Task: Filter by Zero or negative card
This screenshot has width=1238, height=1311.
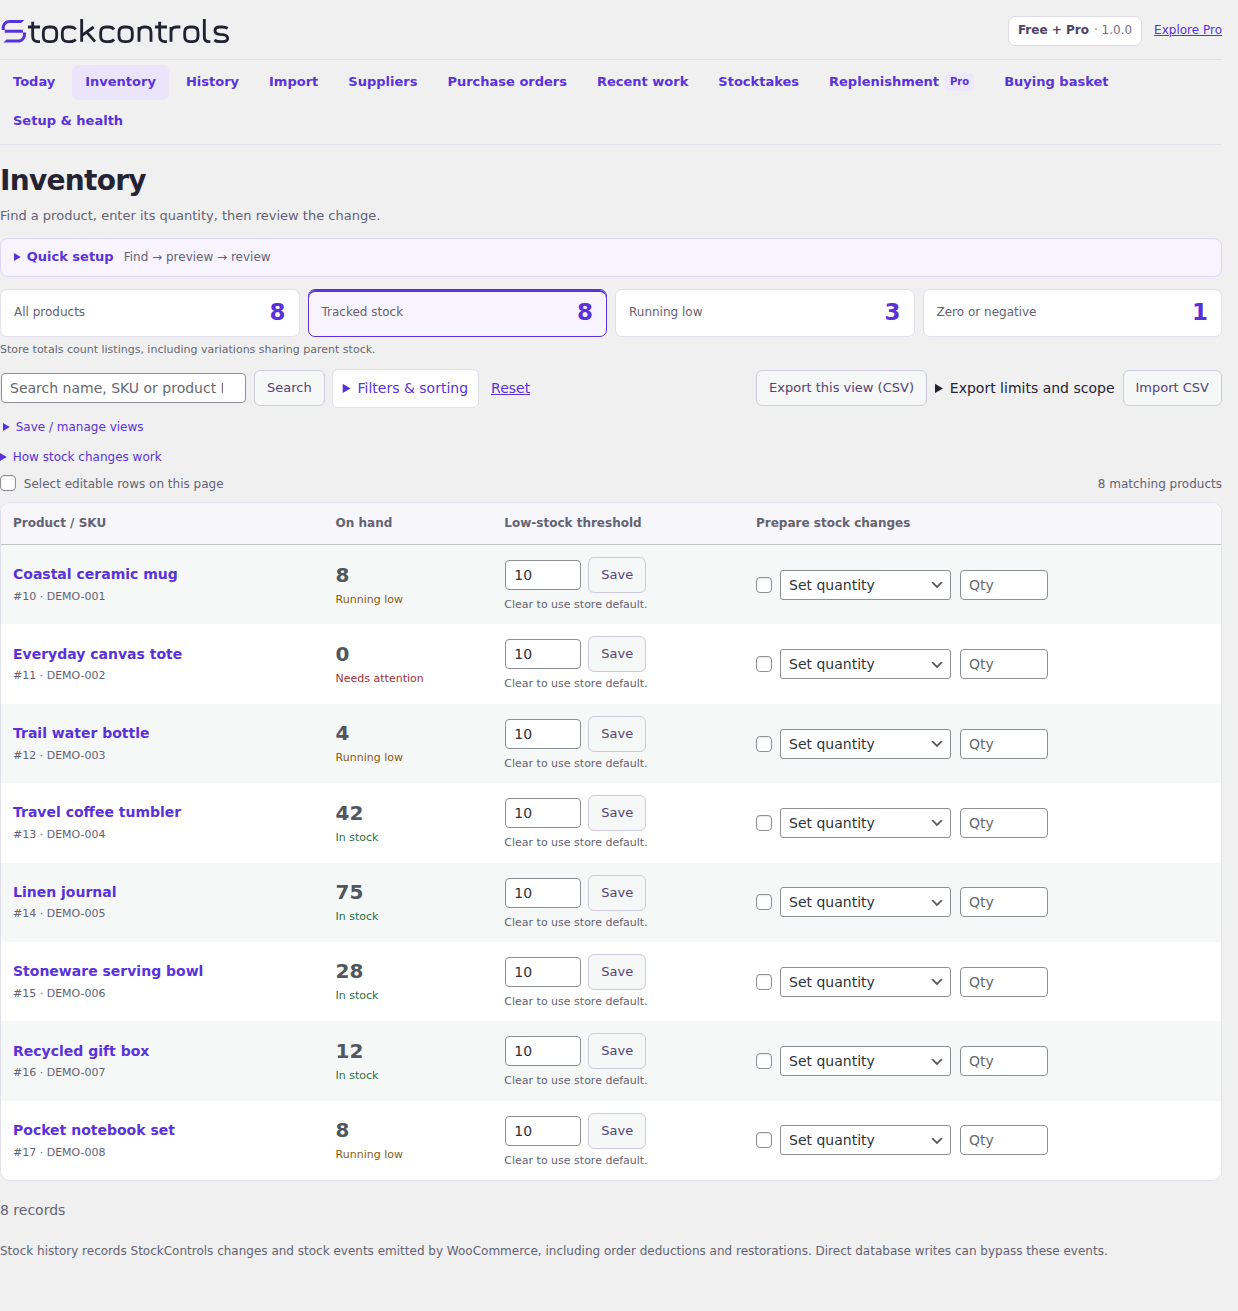Action: 1072,313
